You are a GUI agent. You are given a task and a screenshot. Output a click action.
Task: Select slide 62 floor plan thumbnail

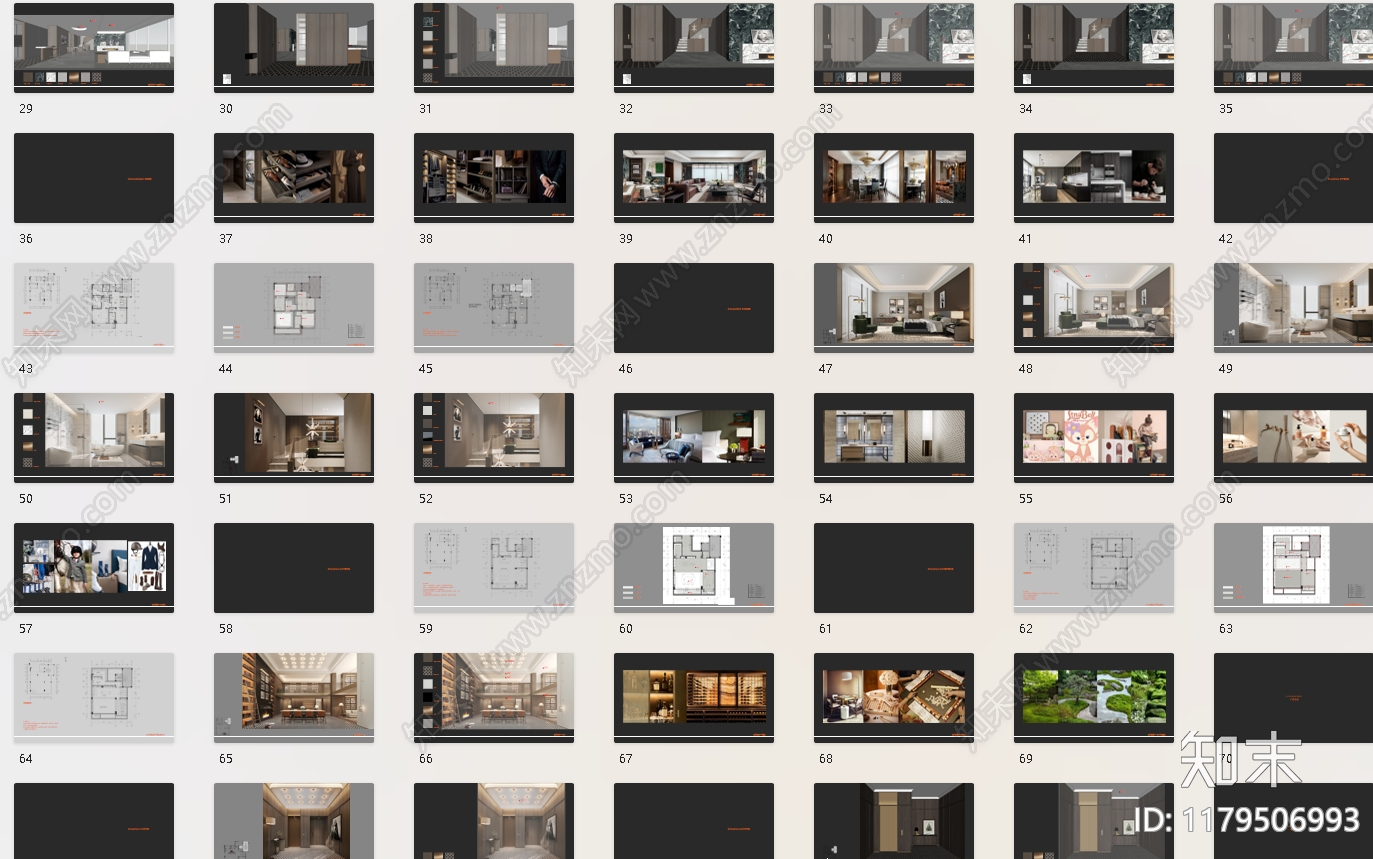point(1094,568)
